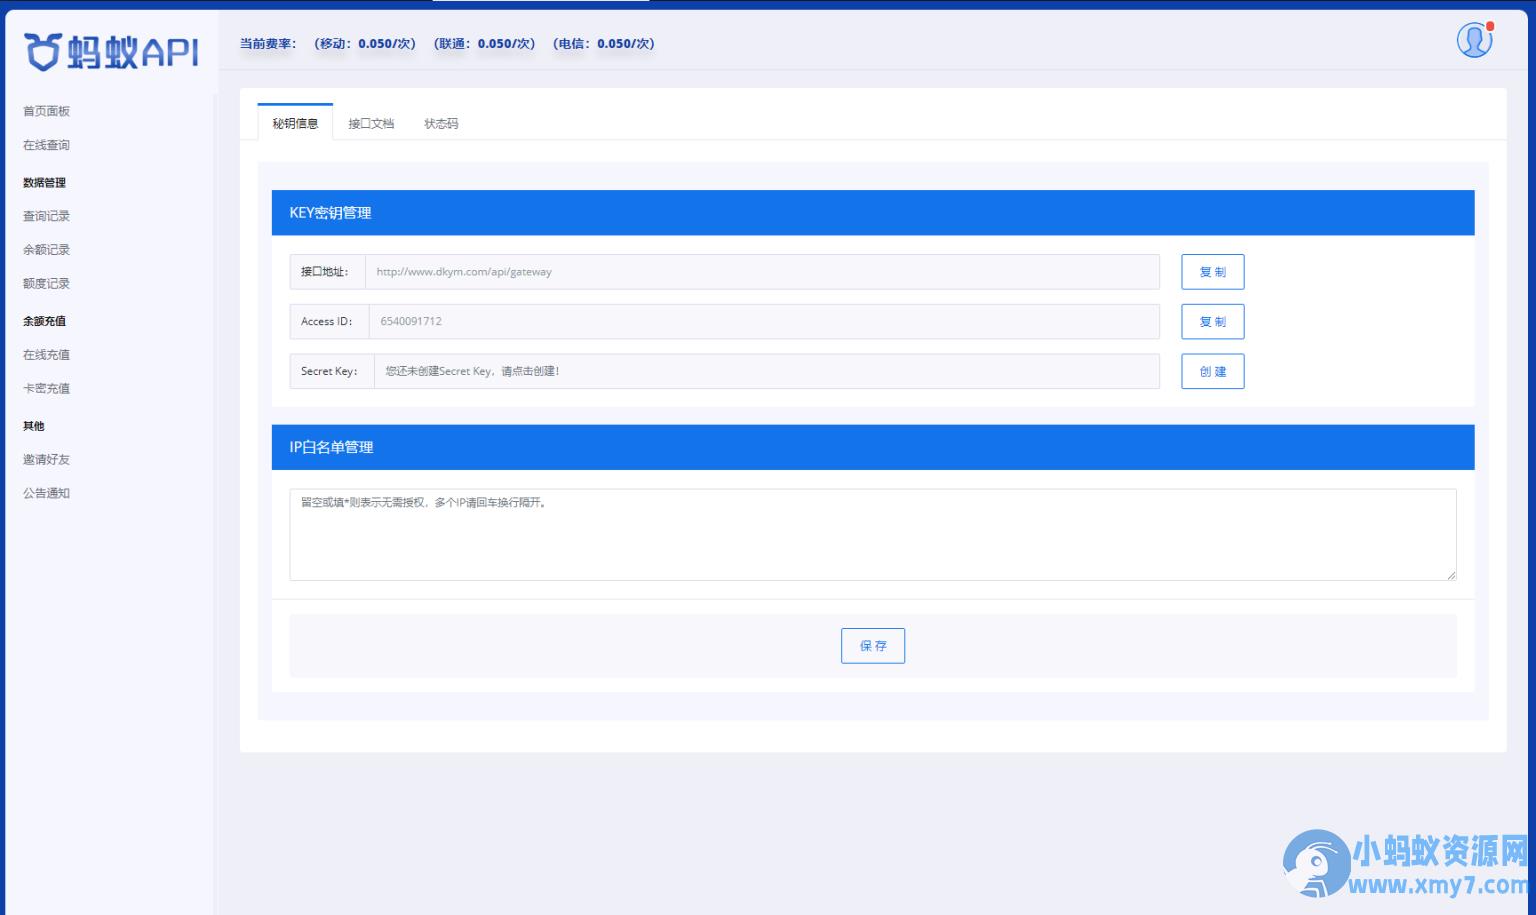Click the 联通 rate 0.050/次 text
Viewport: 1536px width, 915px height.
click(x=485, y=44)
